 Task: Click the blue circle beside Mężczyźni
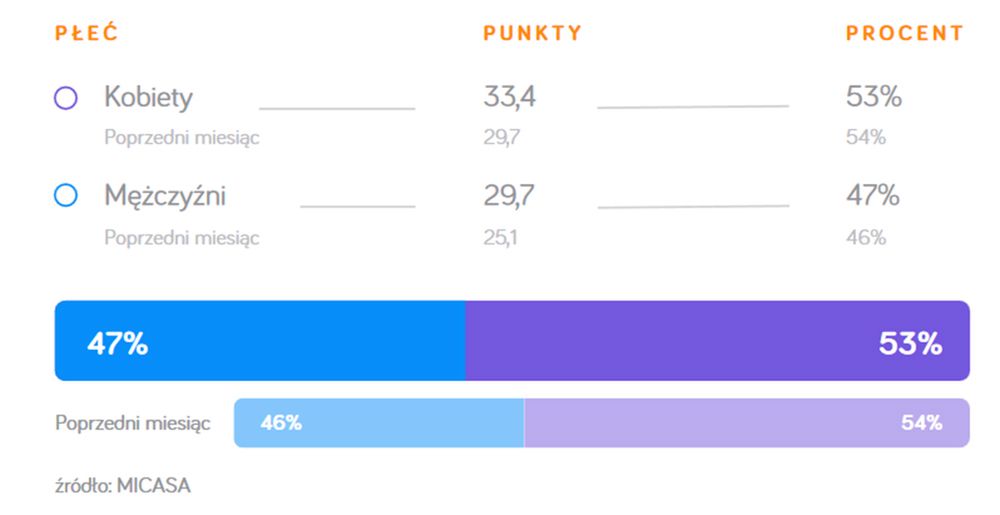(65, 197)
